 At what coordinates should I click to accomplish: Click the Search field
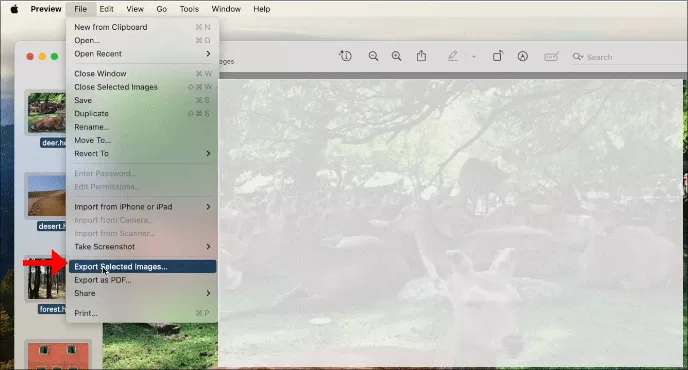(630, 57)
